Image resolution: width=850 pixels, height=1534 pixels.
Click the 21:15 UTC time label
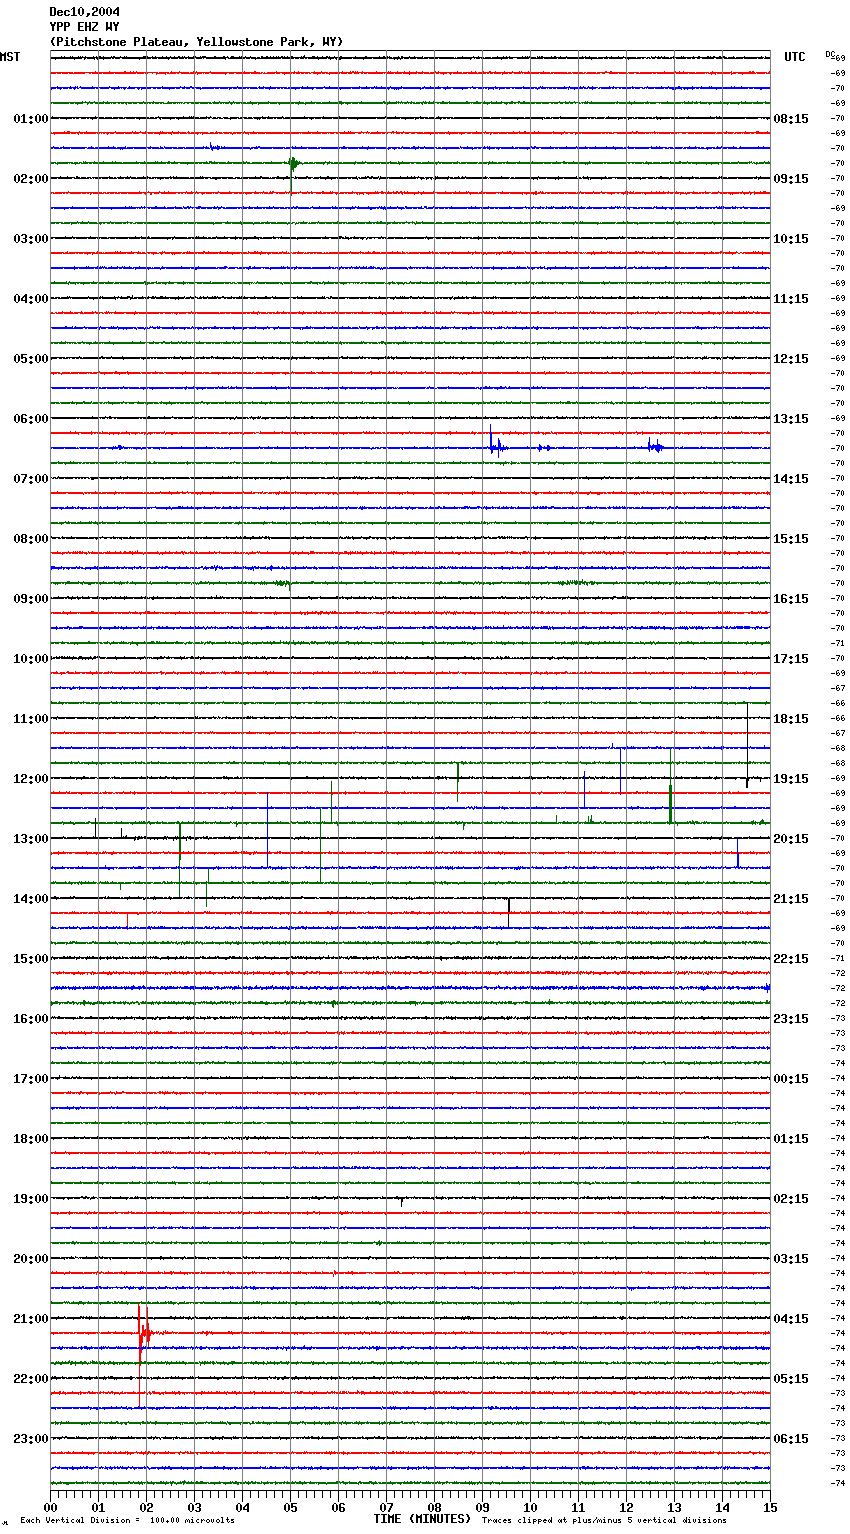(791, 899)
